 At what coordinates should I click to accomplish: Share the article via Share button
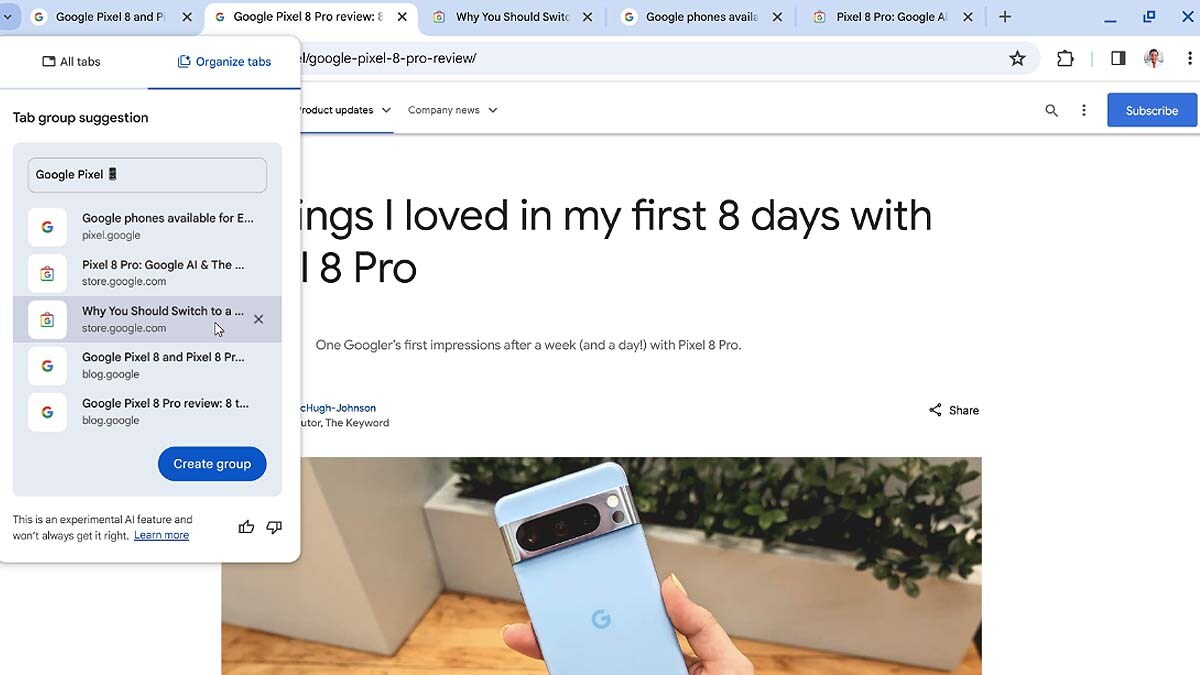click(954, 410)
